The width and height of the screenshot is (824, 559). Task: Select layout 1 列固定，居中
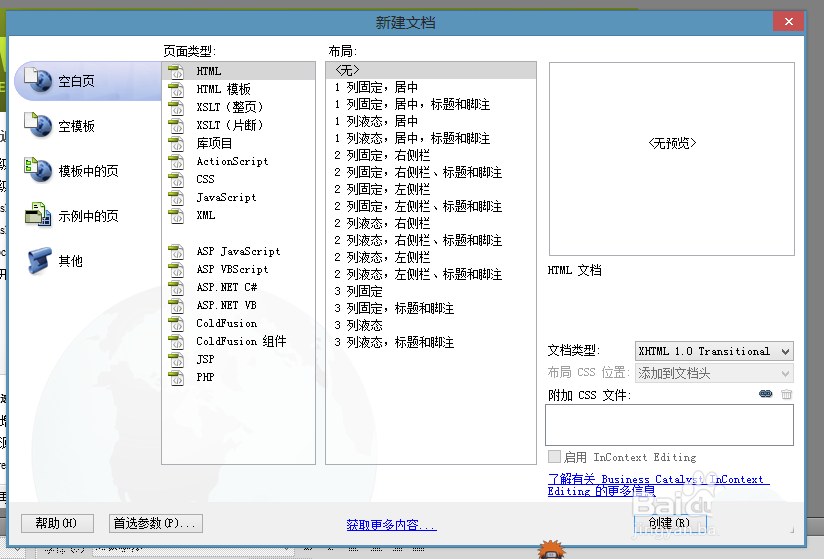(431, 87)
